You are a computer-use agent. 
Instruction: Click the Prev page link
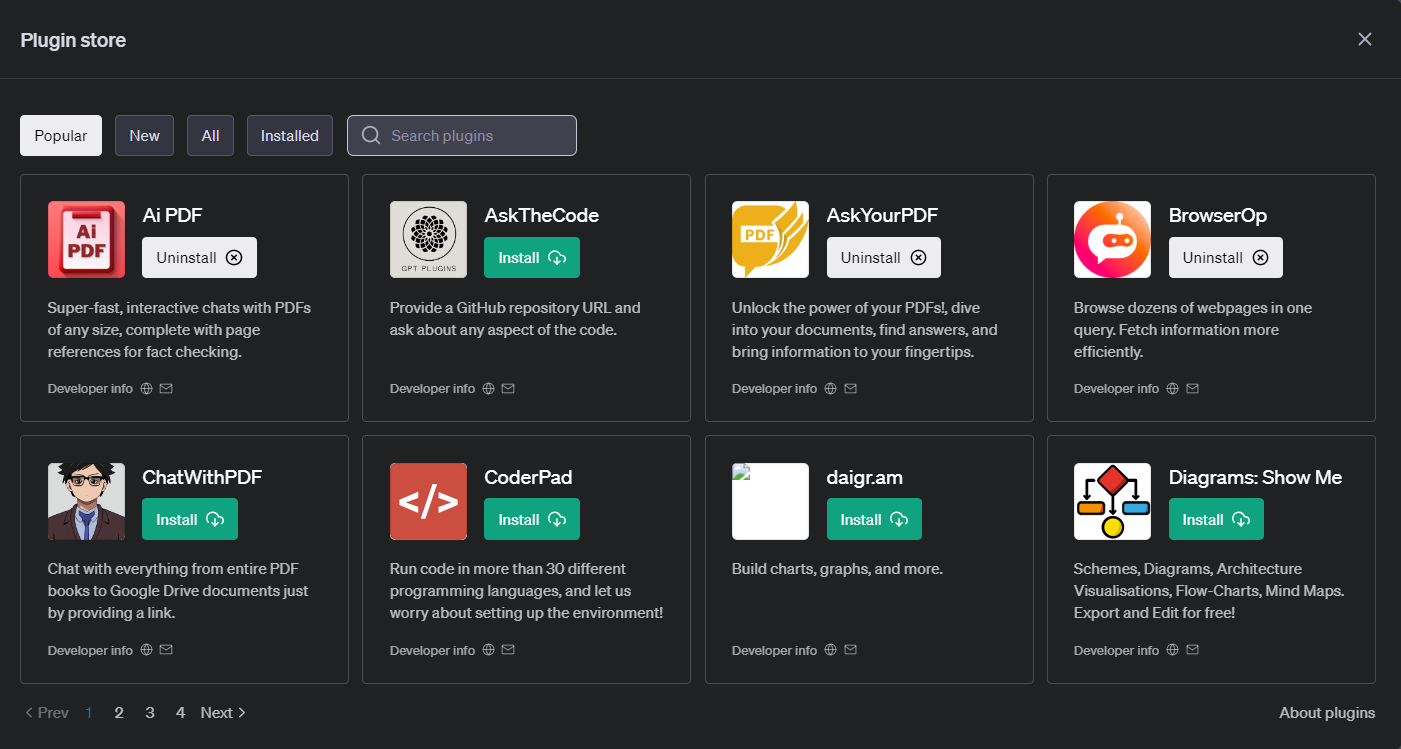pyautogui.click(x=46, y=713)
